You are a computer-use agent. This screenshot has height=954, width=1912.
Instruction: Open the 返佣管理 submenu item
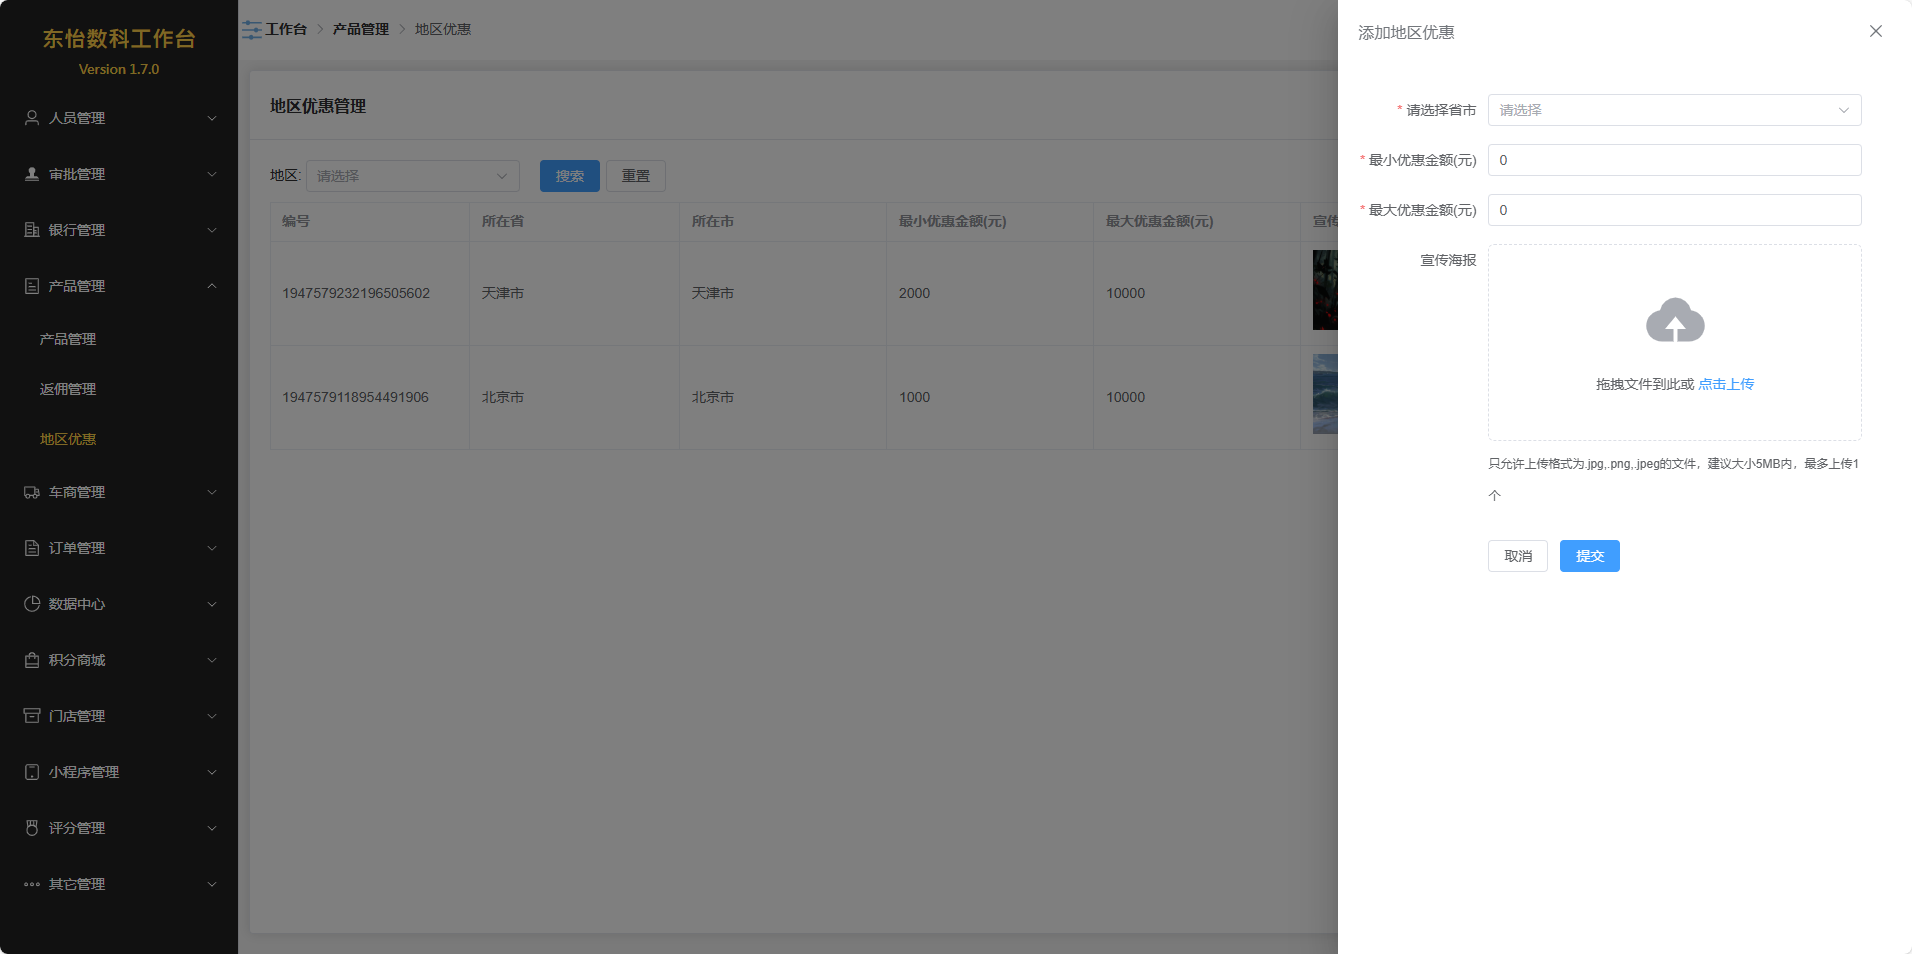coord(68,389)
